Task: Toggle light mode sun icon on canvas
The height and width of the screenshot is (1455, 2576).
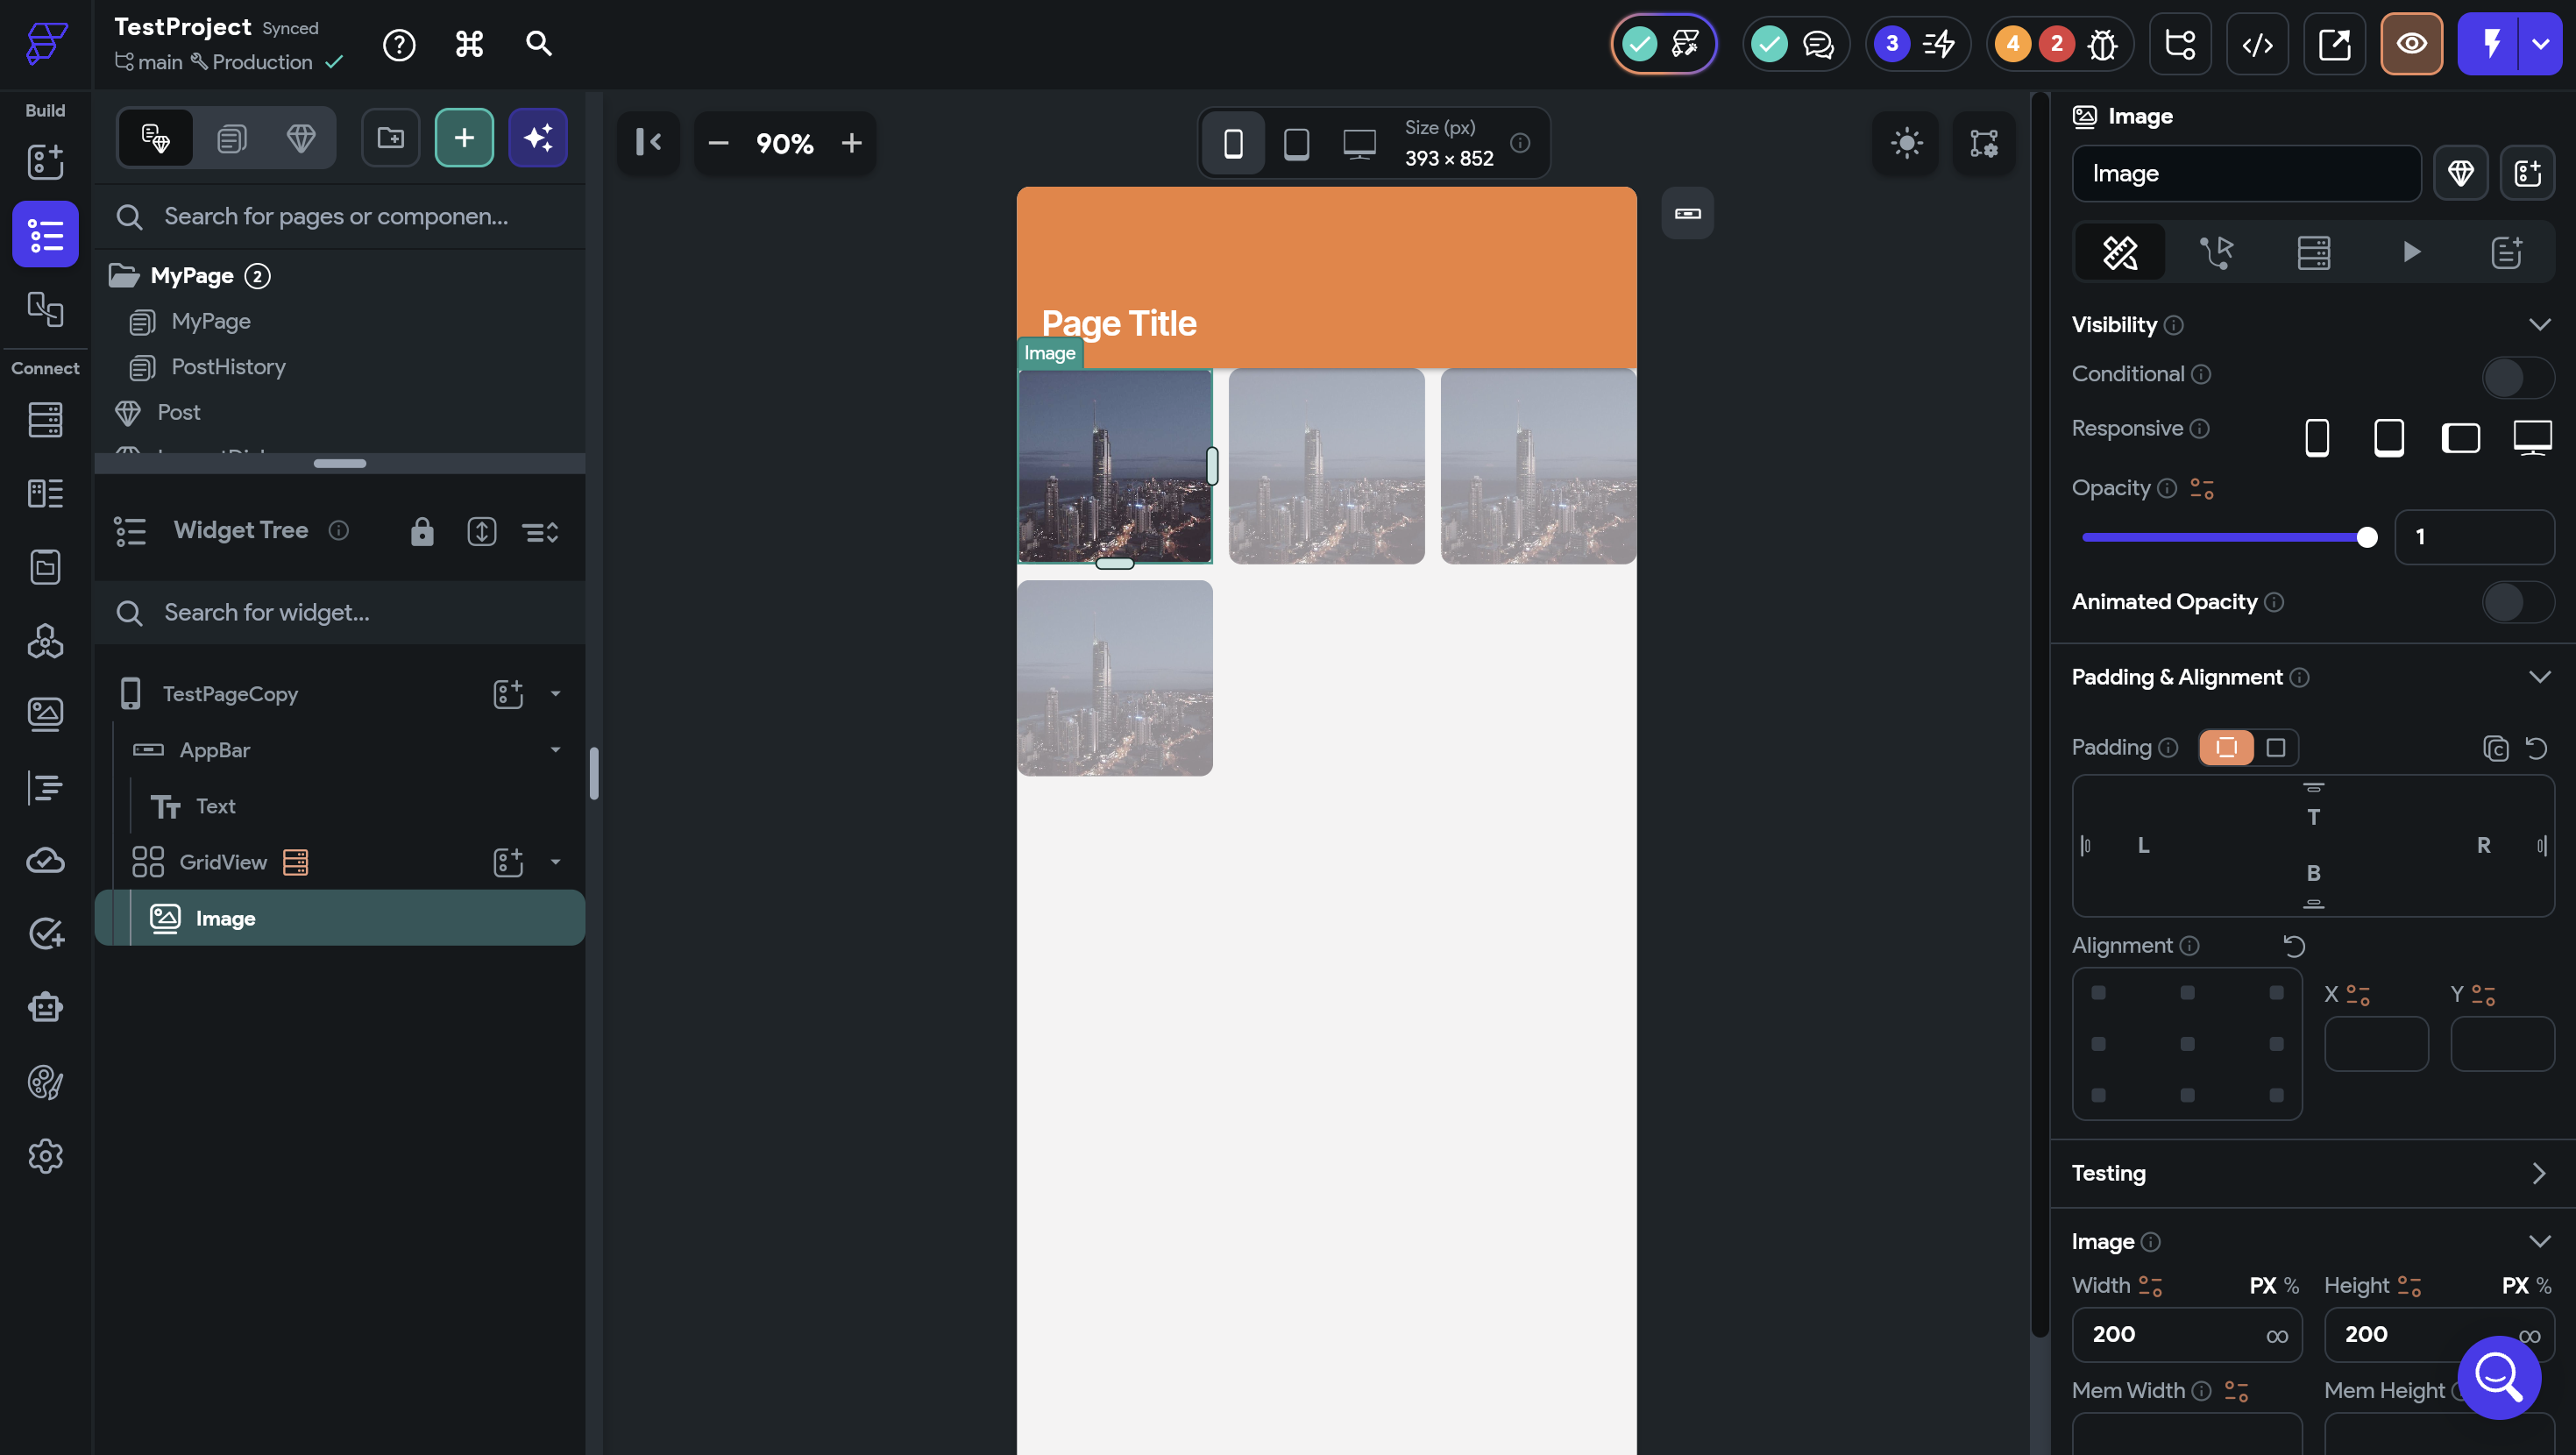Action: tap(1906, 143)
